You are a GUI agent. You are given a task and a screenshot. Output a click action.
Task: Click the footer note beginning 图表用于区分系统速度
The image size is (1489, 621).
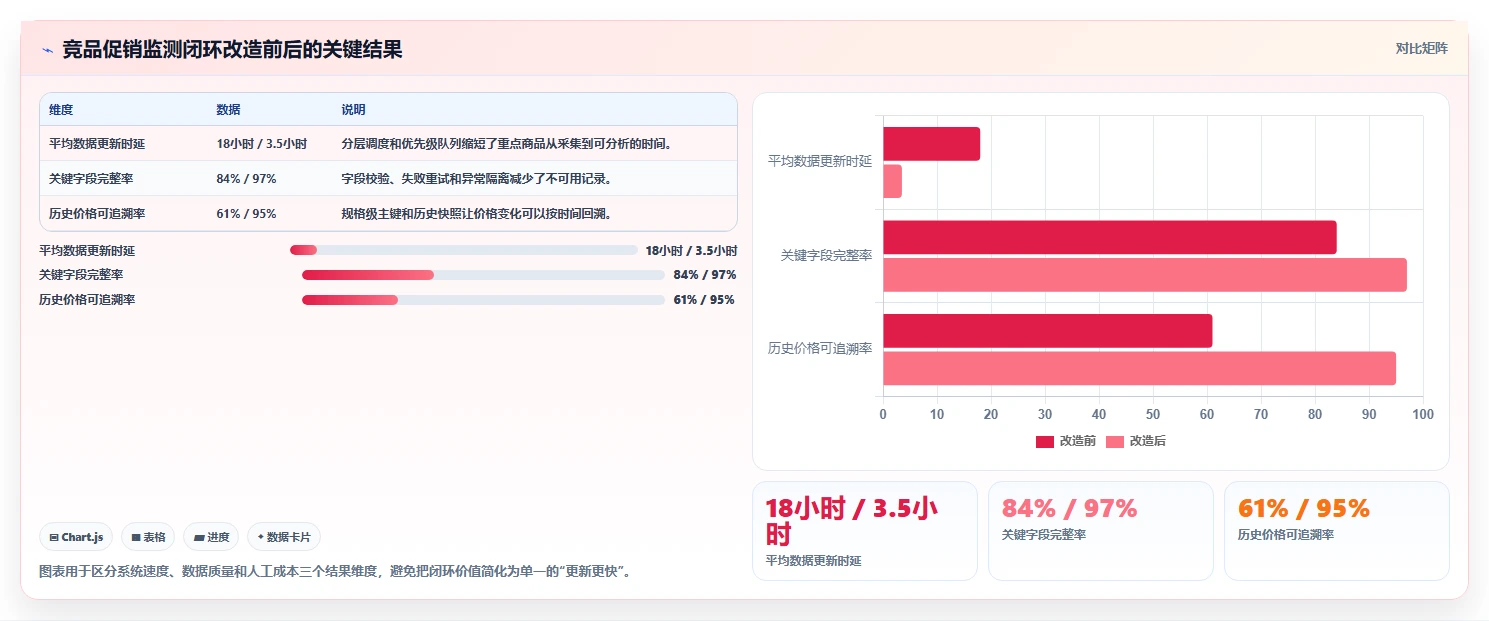334,572
